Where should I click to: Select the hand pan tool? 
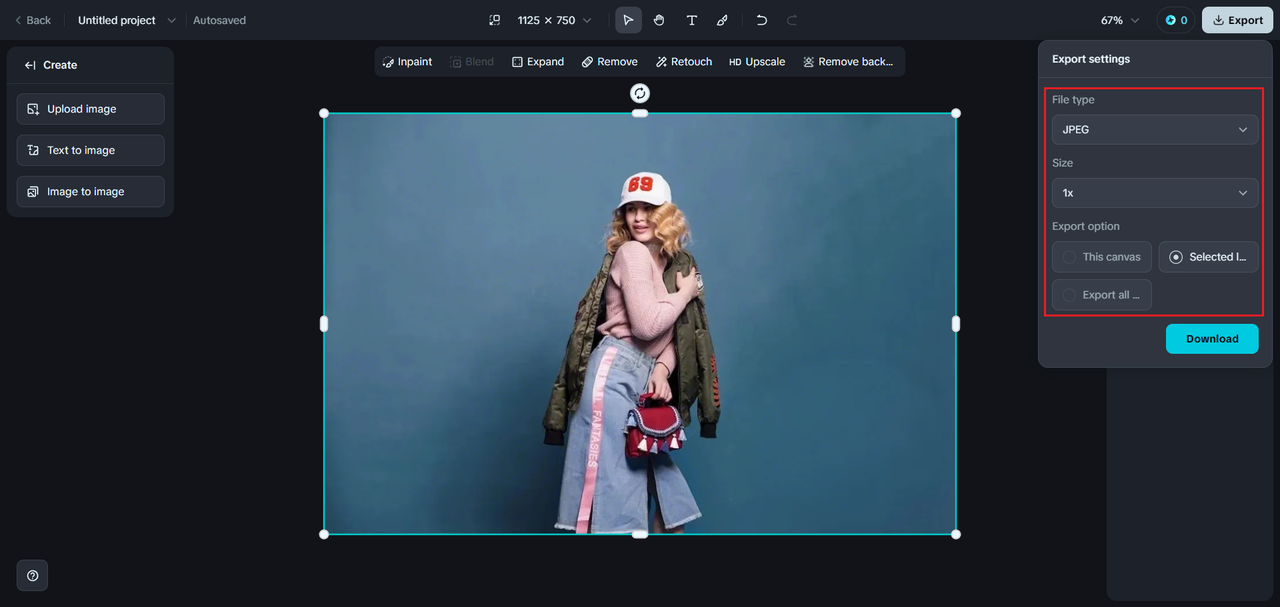pos(659,20)
